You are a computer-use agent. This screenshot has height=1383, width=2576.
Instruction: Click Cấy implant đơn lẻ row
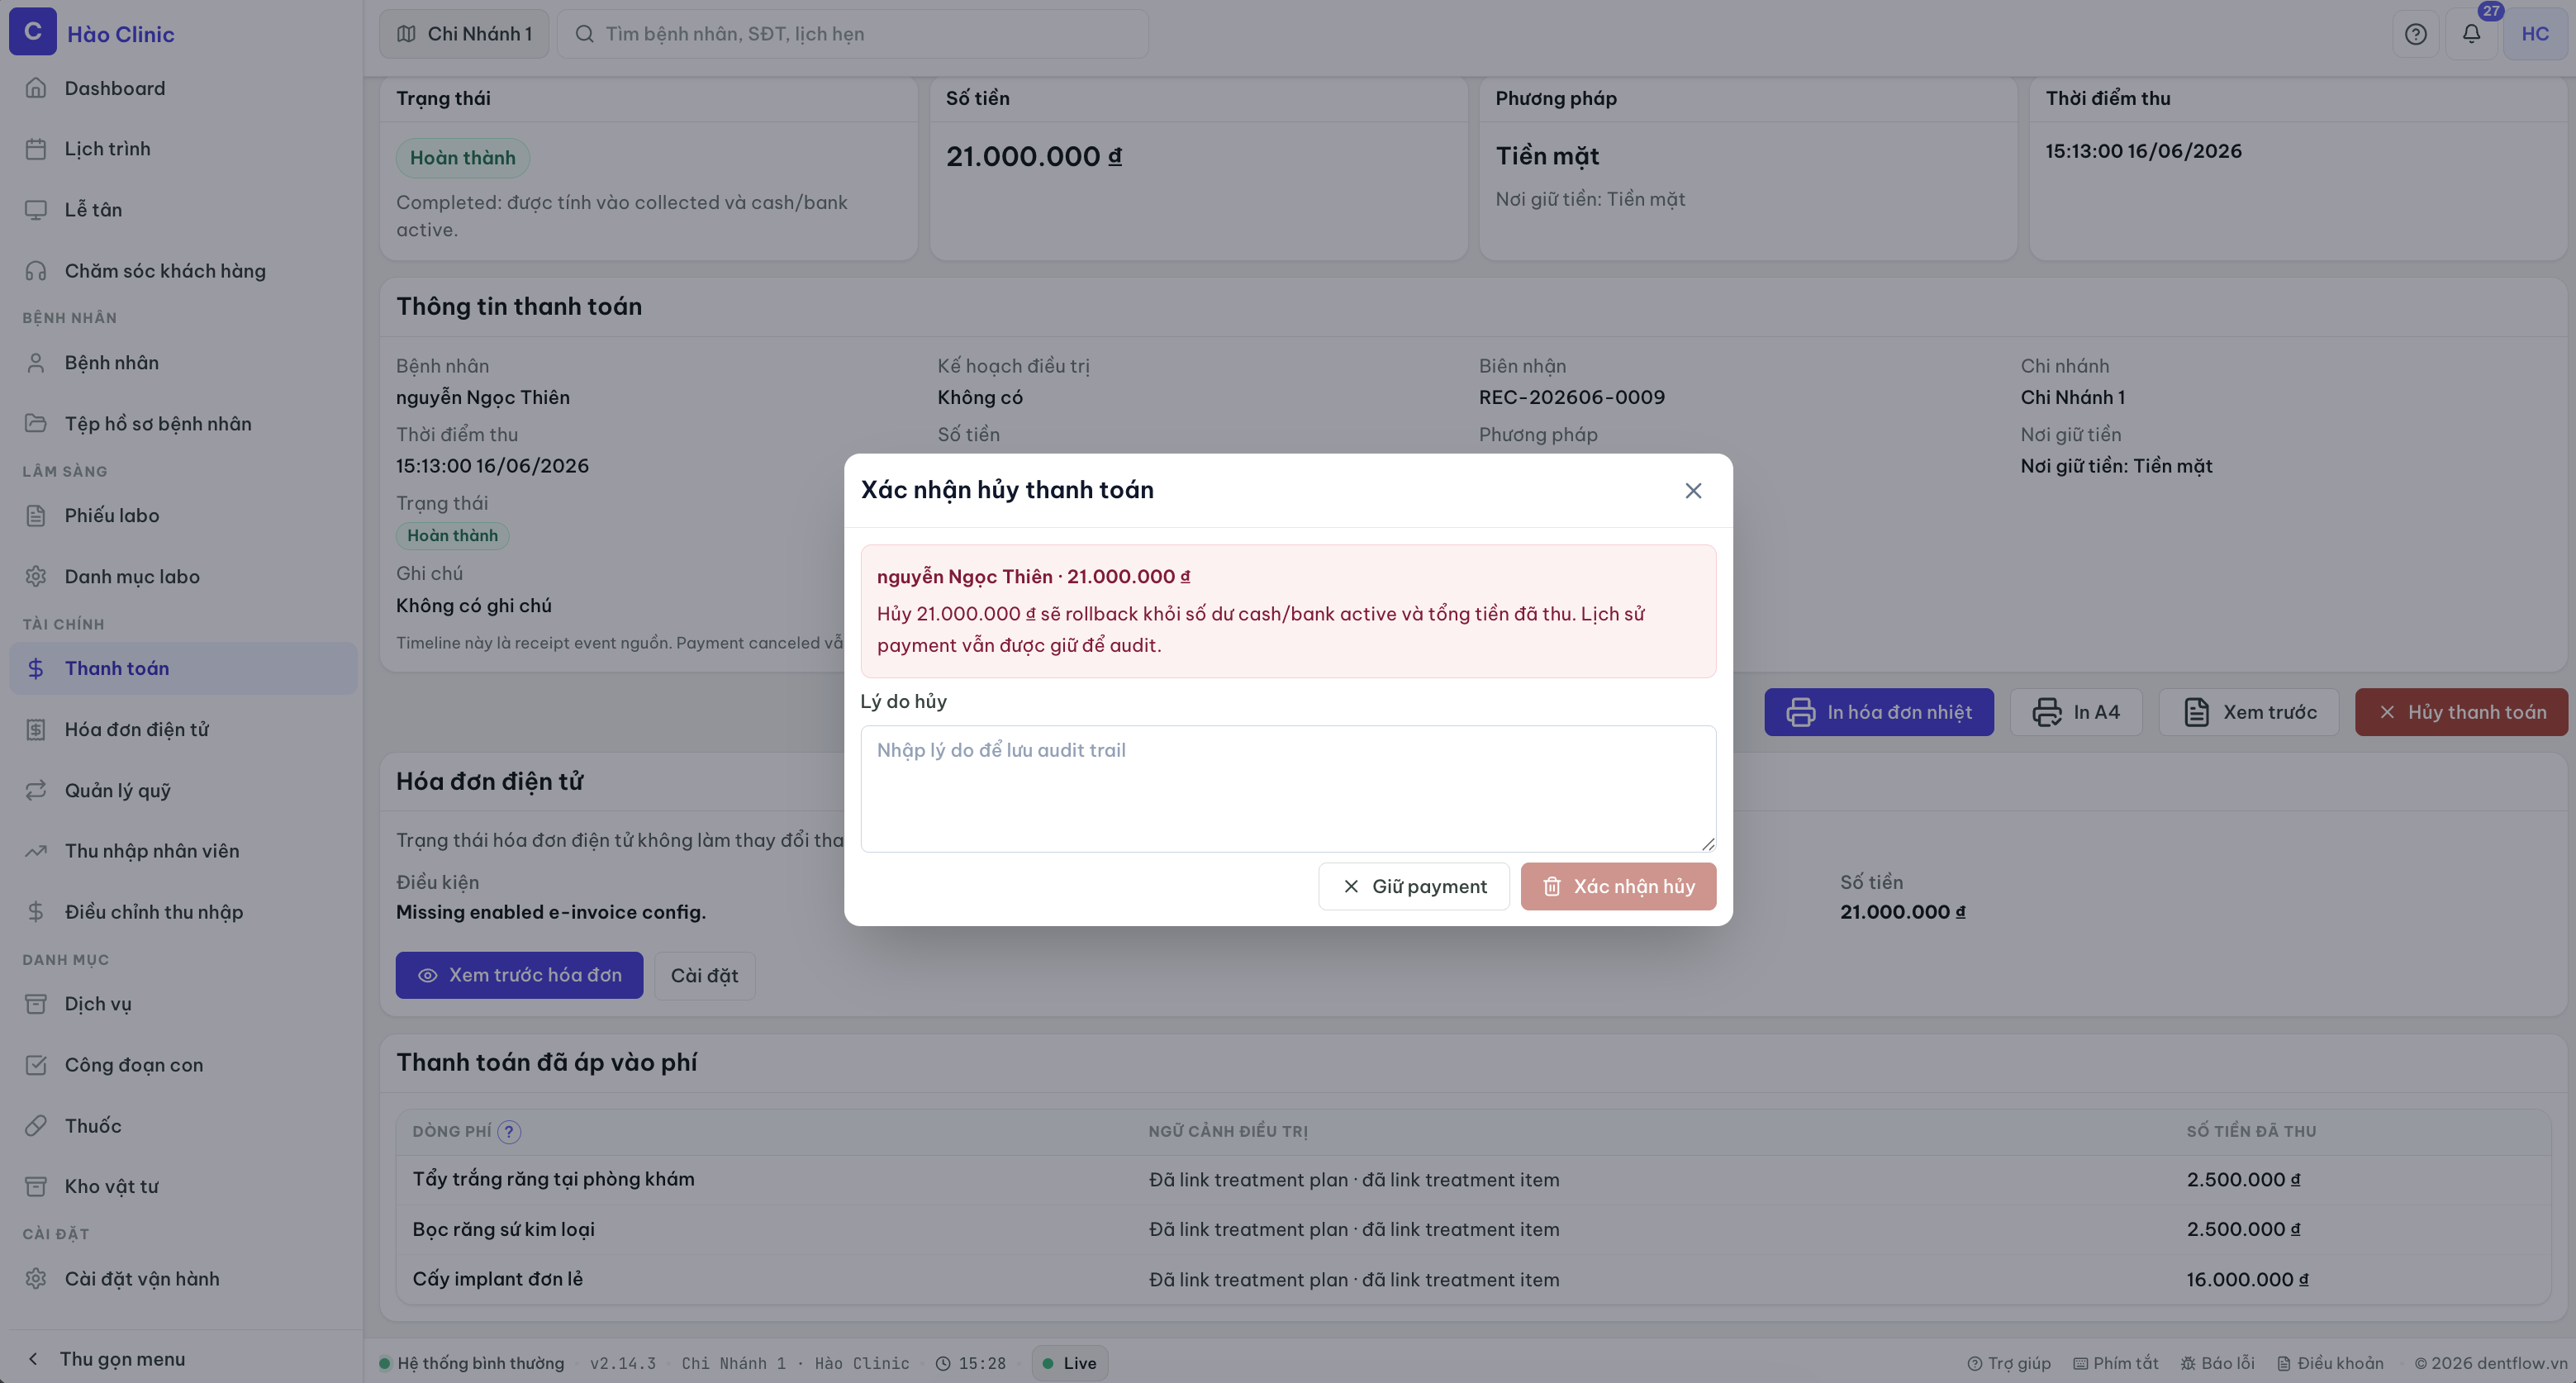click(x=1473, y=1280)
